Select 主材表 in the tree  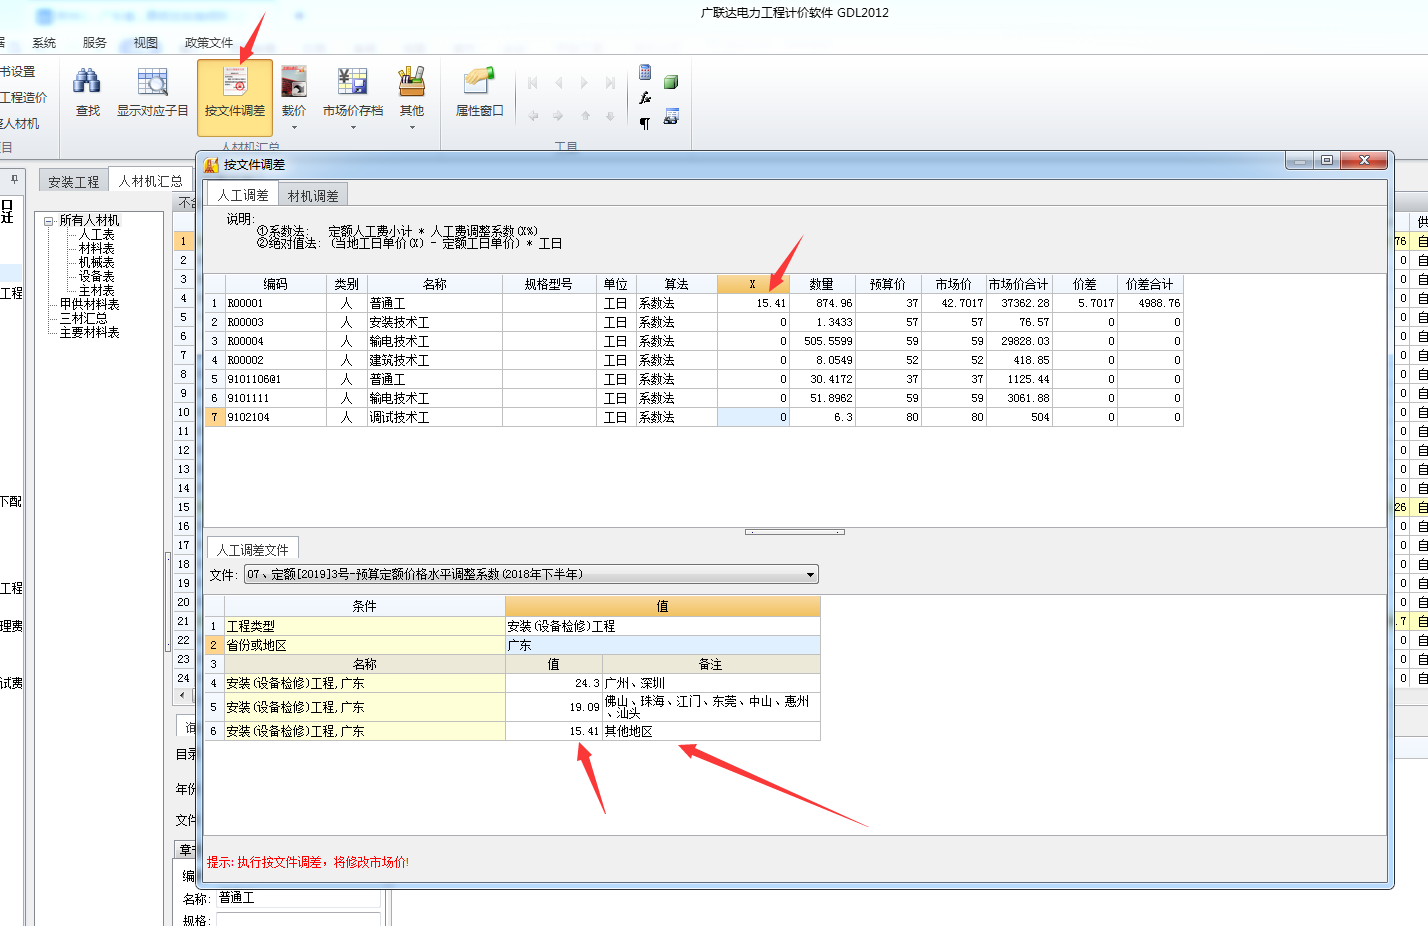tap(97, 290)
